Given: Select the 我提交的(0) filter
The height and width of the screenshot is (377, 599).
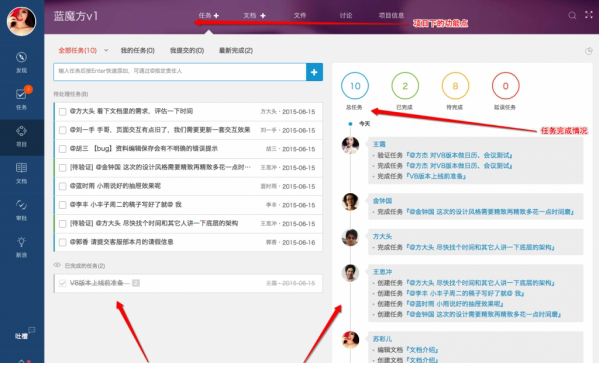Looking at the screenshot, I should tap(187, 50).
